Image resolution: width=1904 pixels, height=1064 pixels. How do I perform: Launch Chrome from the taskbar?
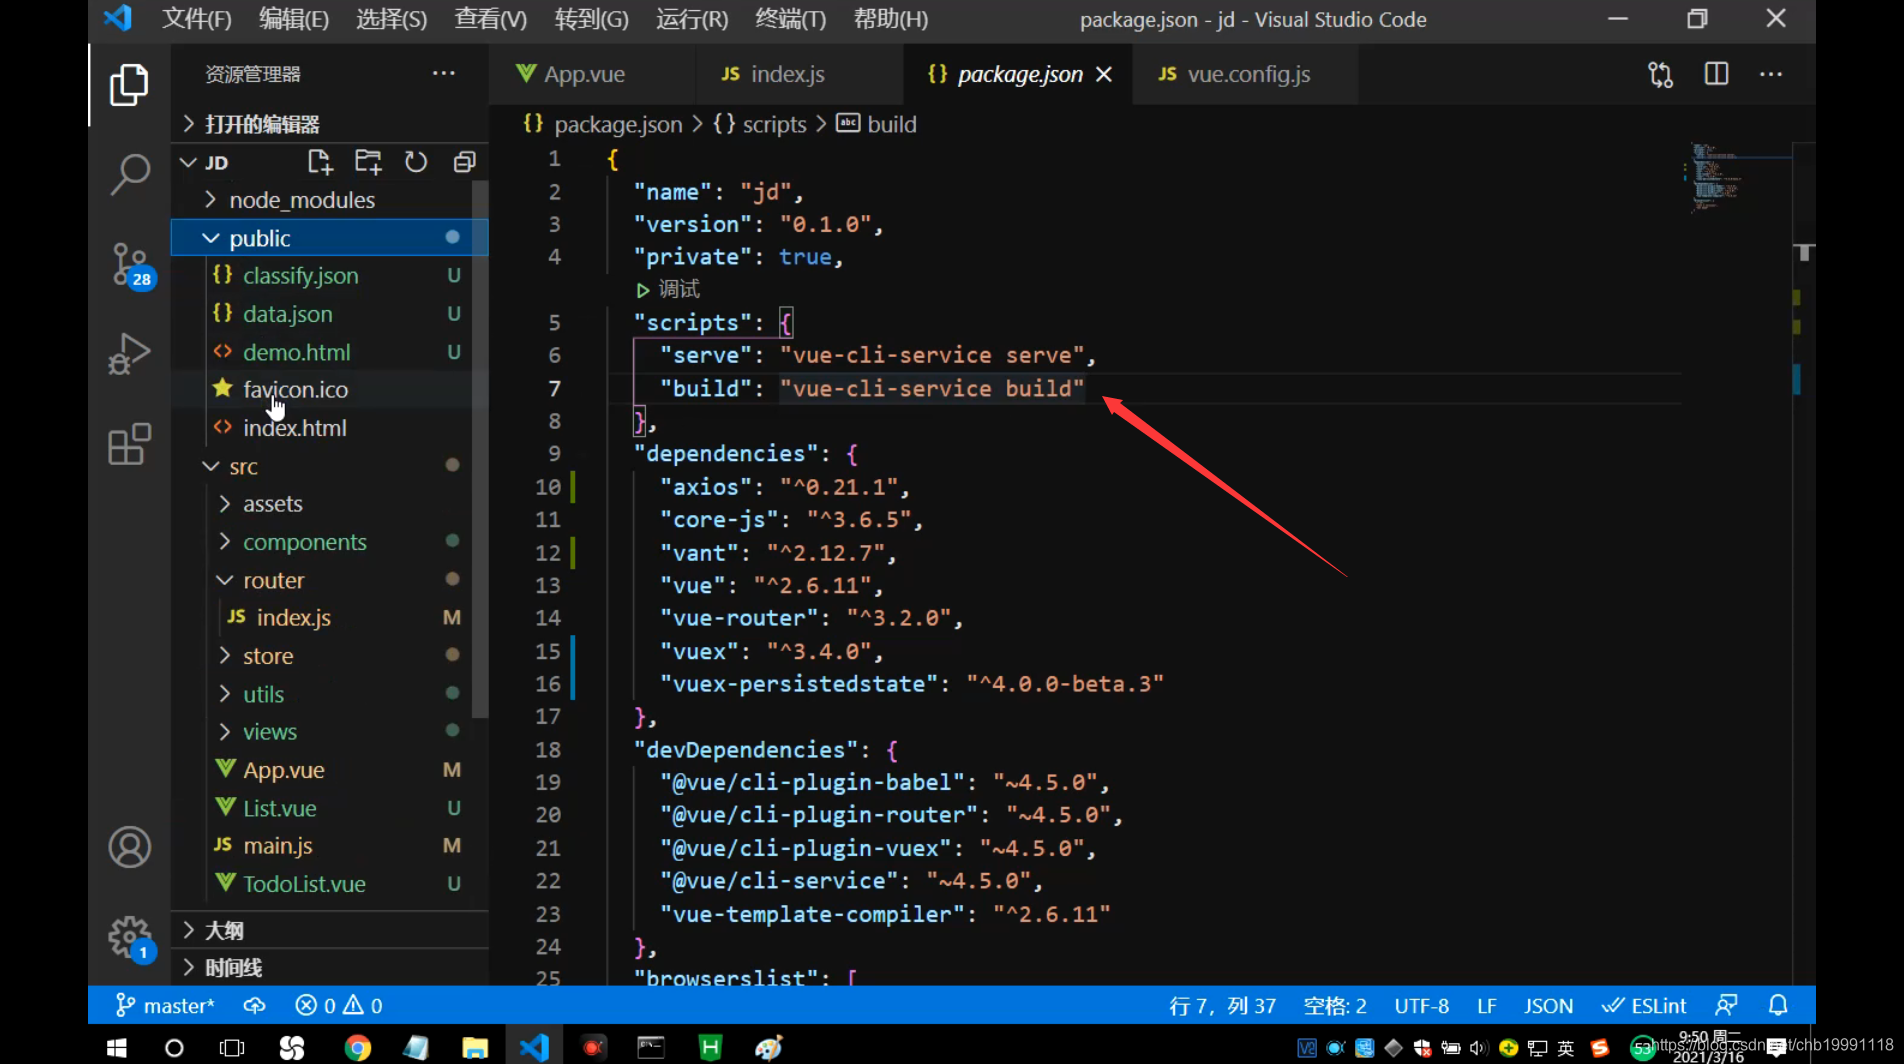click(x=357, y=1047)
